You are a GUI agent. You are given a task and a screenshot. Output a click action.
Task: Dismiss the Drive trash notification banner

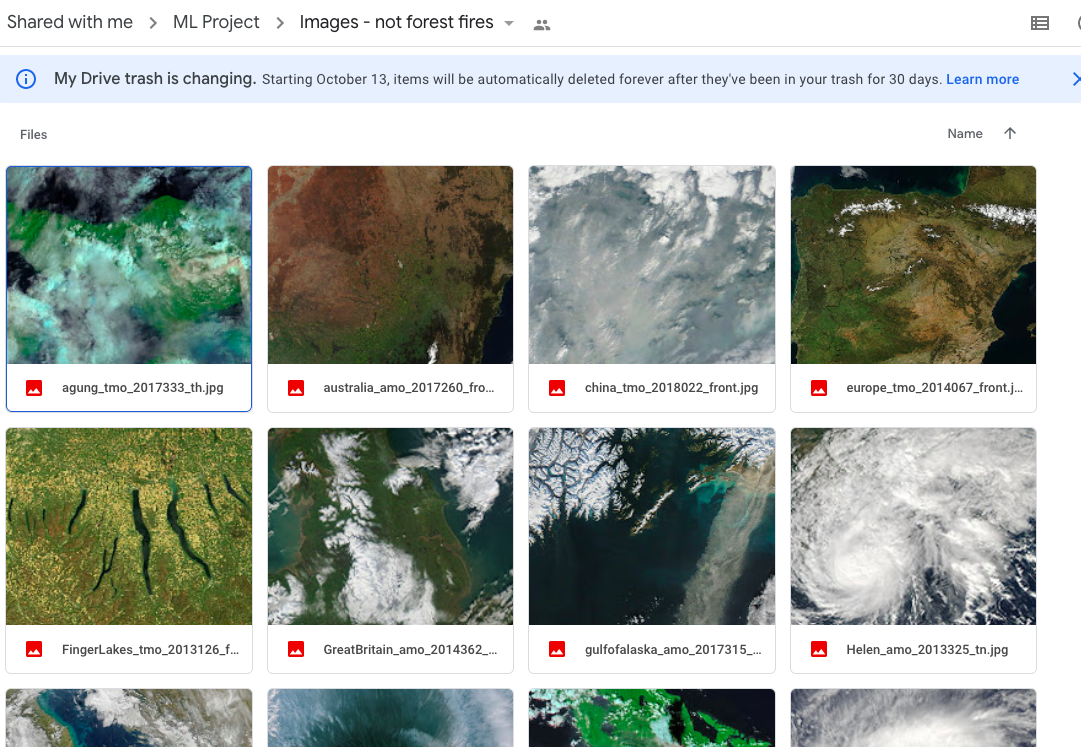[1075, 79]
